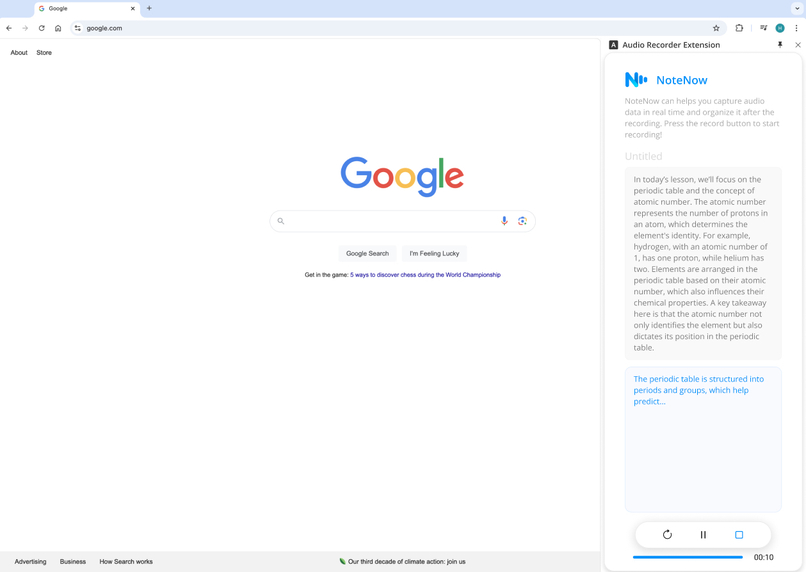Click the blue recording progress bar
This screenshot has width=806, height=572.
688,557
